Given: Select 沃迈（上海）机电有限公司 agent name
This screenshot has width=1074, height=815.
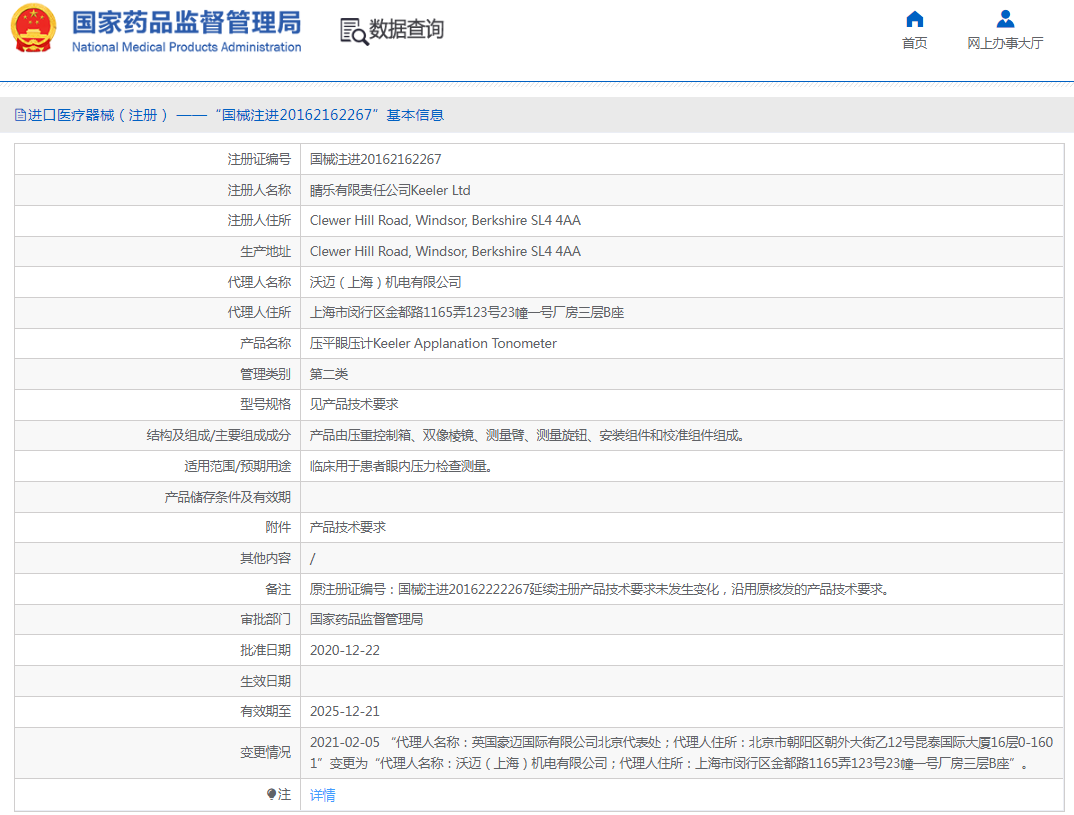Looking at the screenshot, I should tap(386, 282).
